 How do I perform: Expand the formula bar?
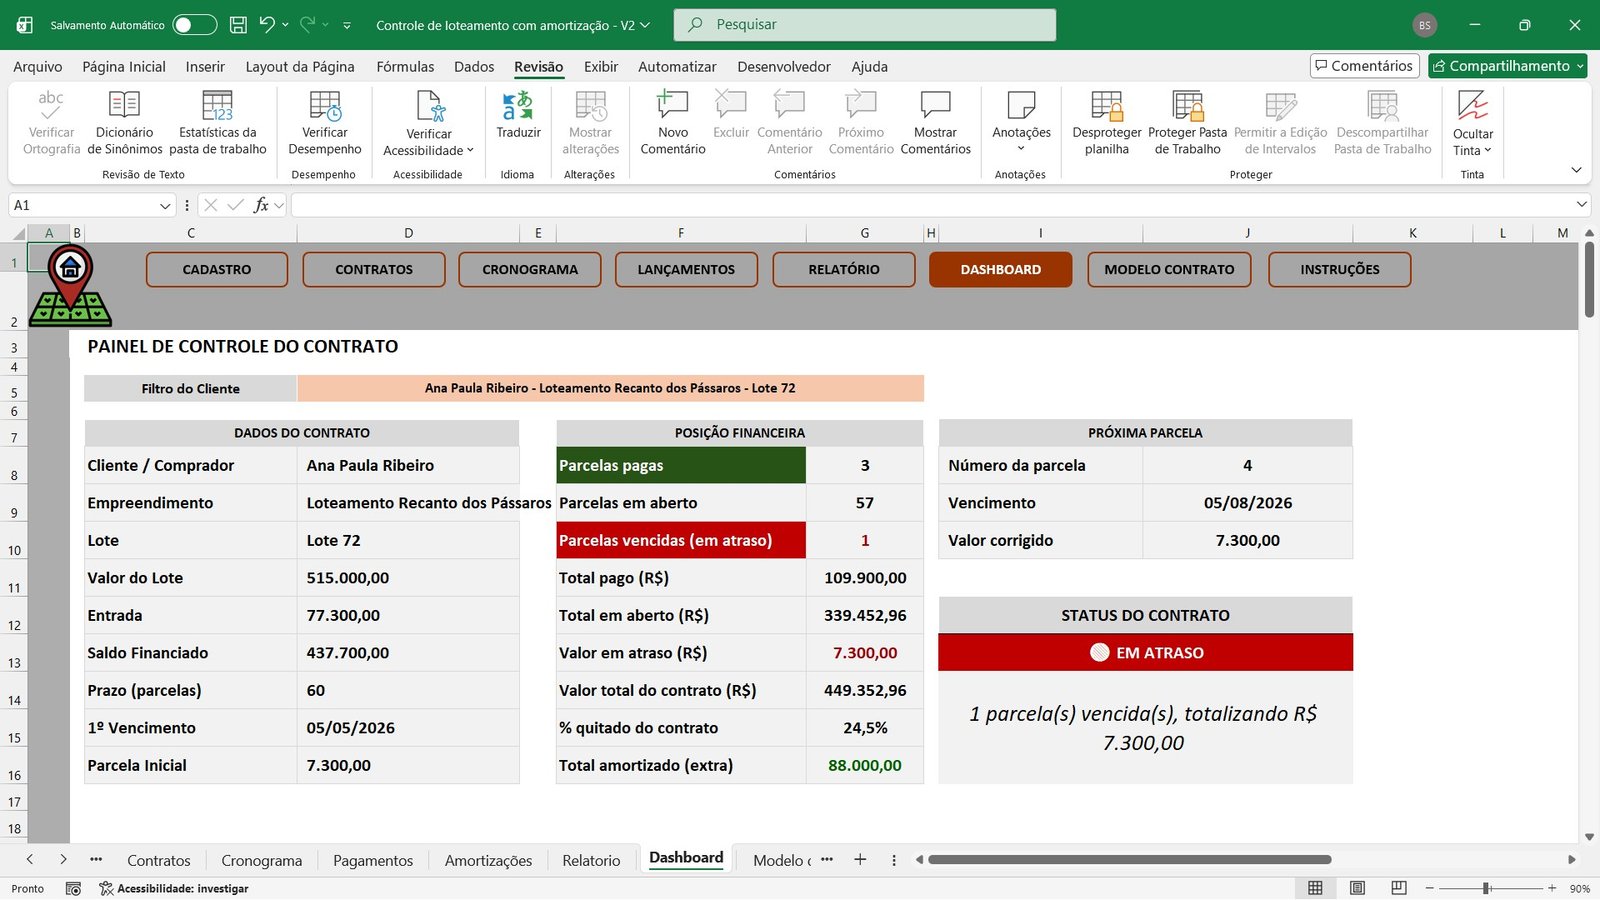tap(1581, 204)
